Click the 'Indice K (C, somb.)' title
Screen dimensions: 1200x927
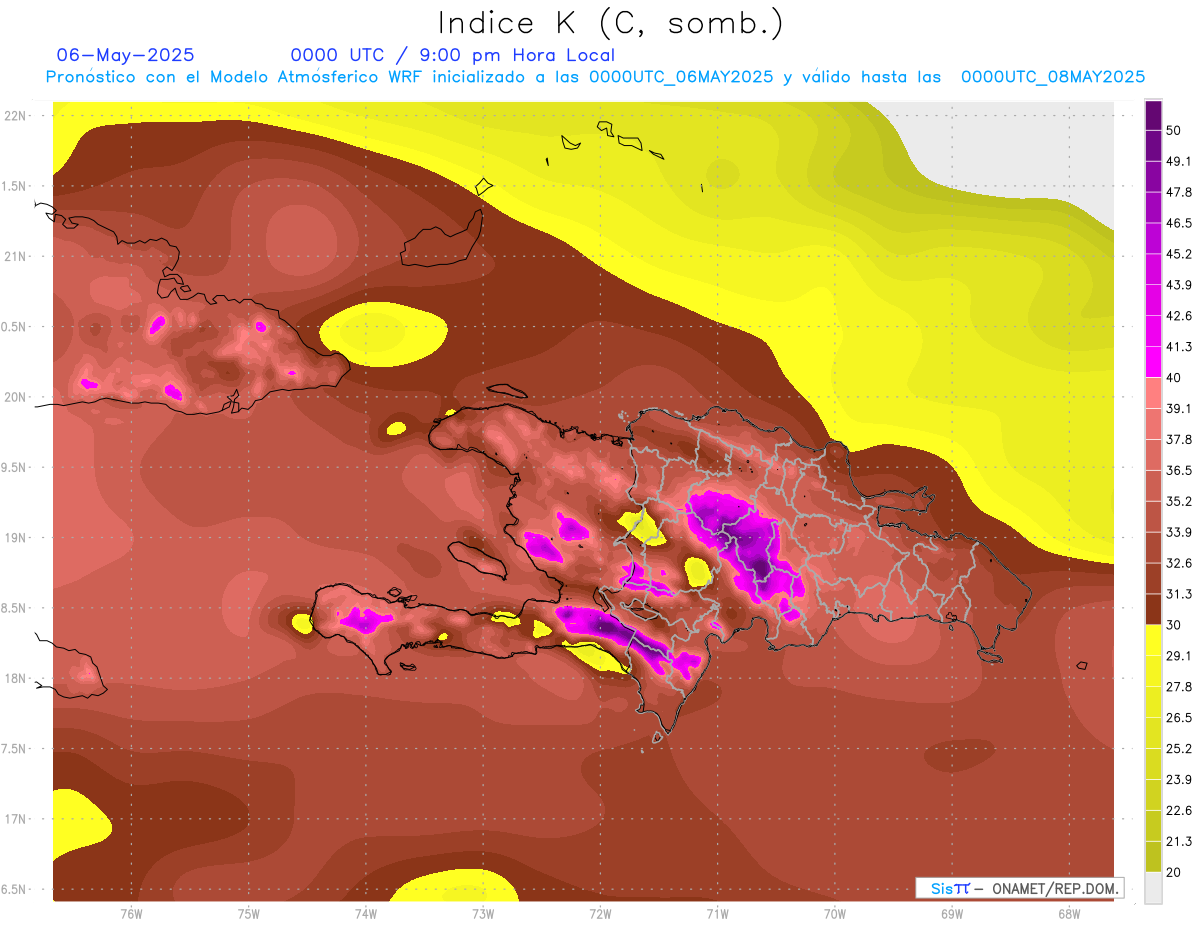(611, 23)
